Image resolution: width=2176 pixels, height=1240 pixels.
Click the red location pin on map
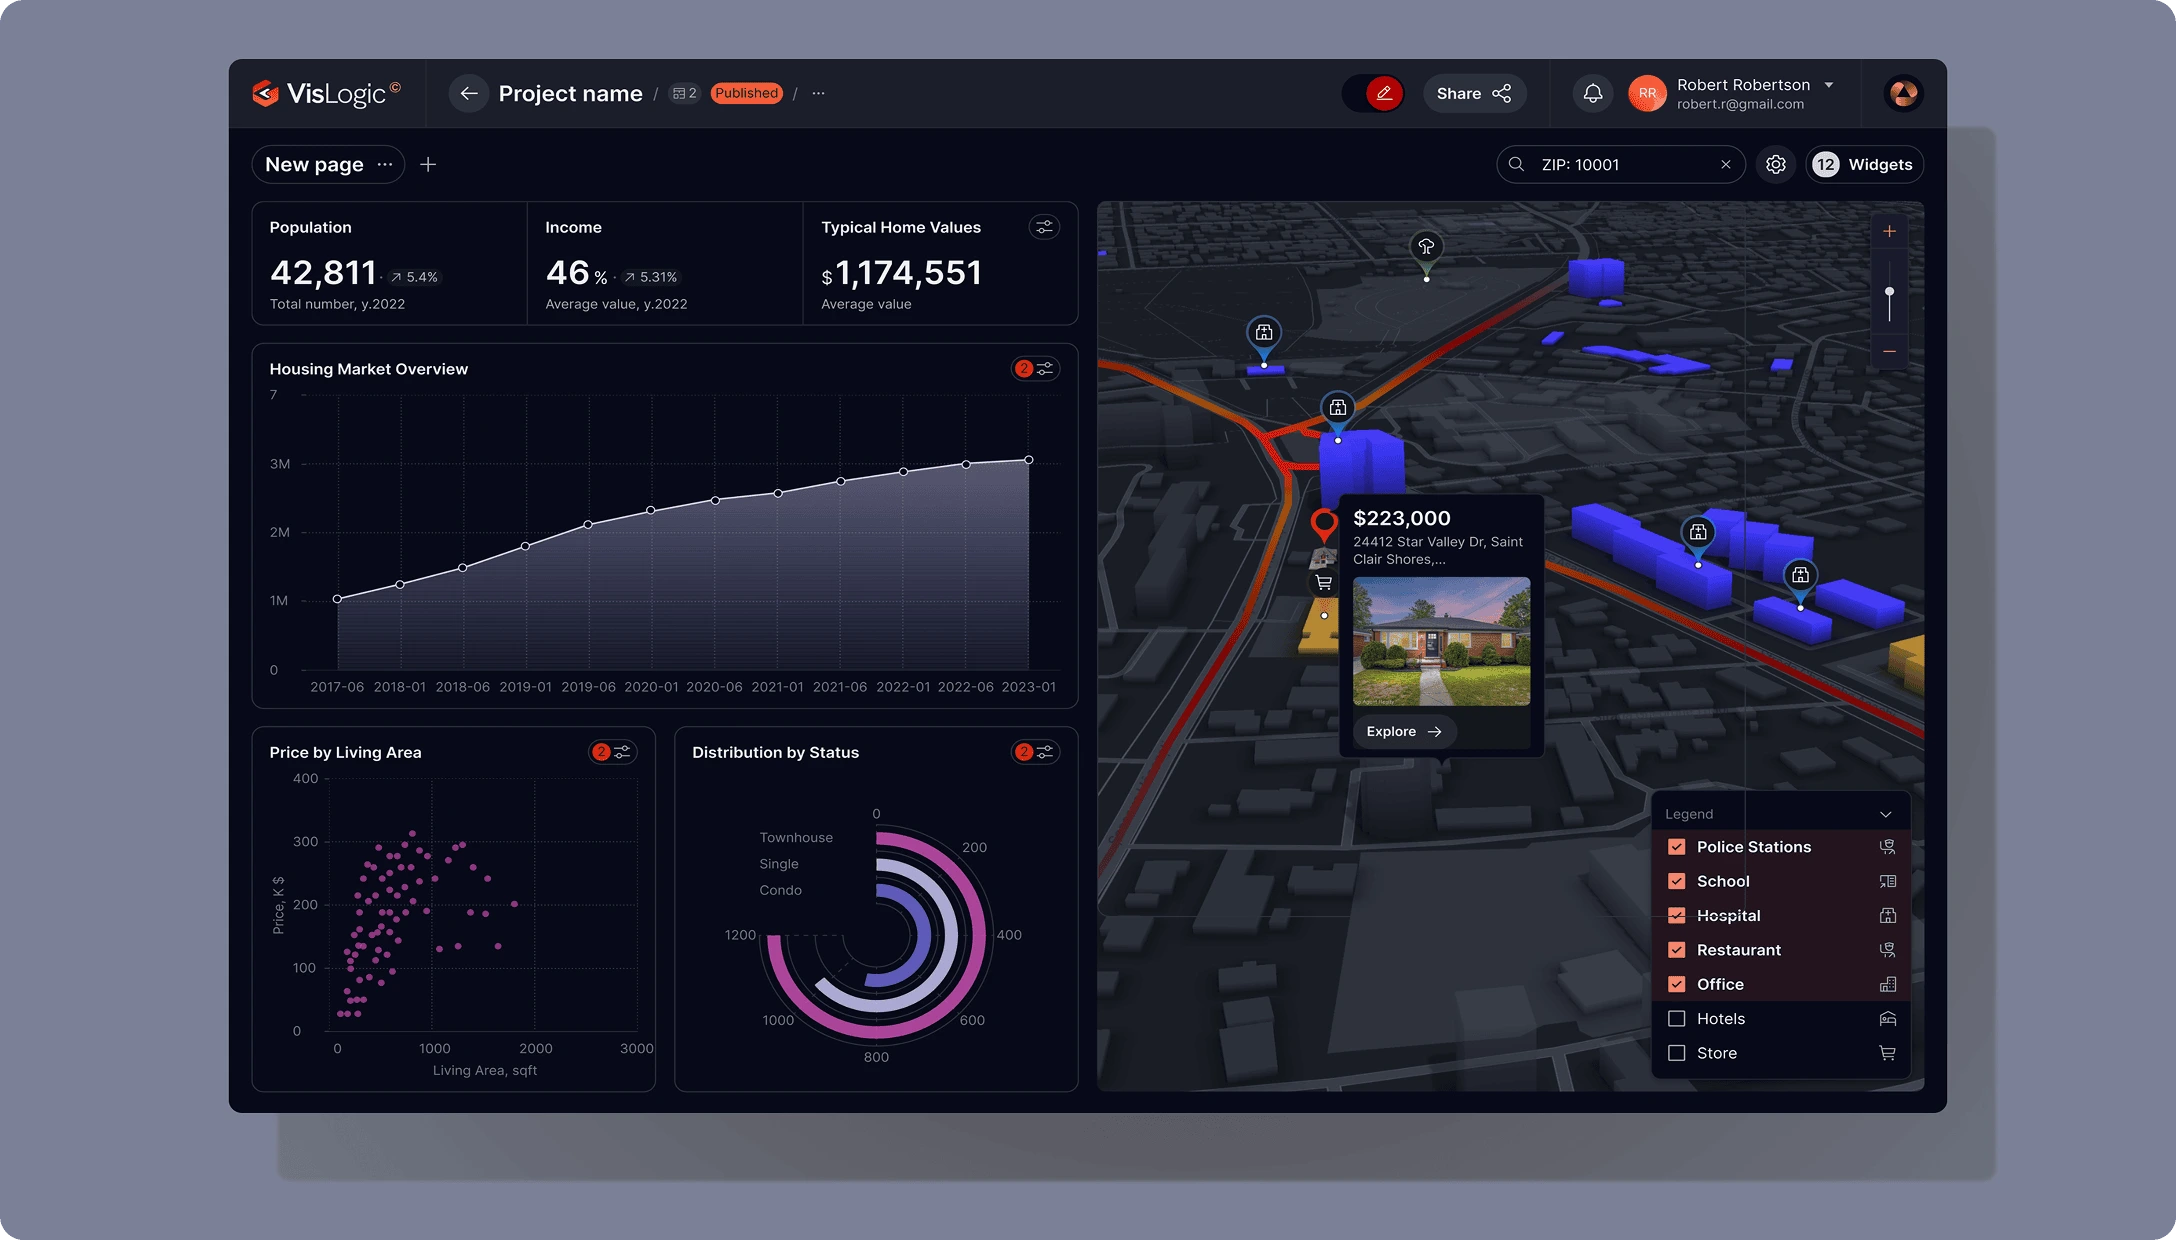tap(1324, 524)
